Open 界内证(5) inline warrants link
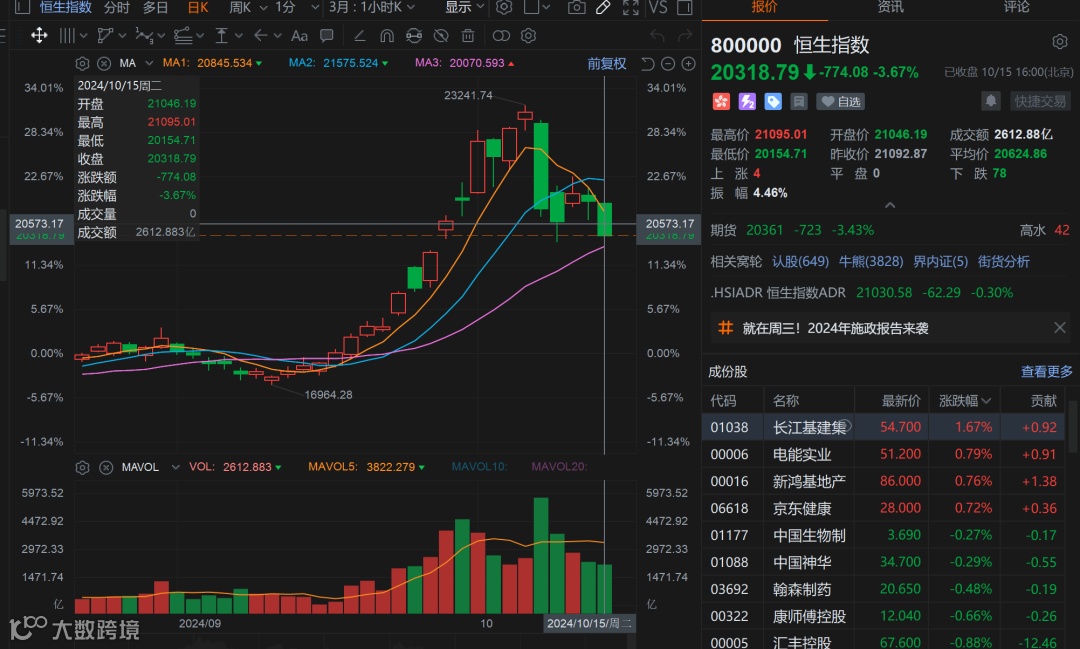 click(x=940, y=262)
